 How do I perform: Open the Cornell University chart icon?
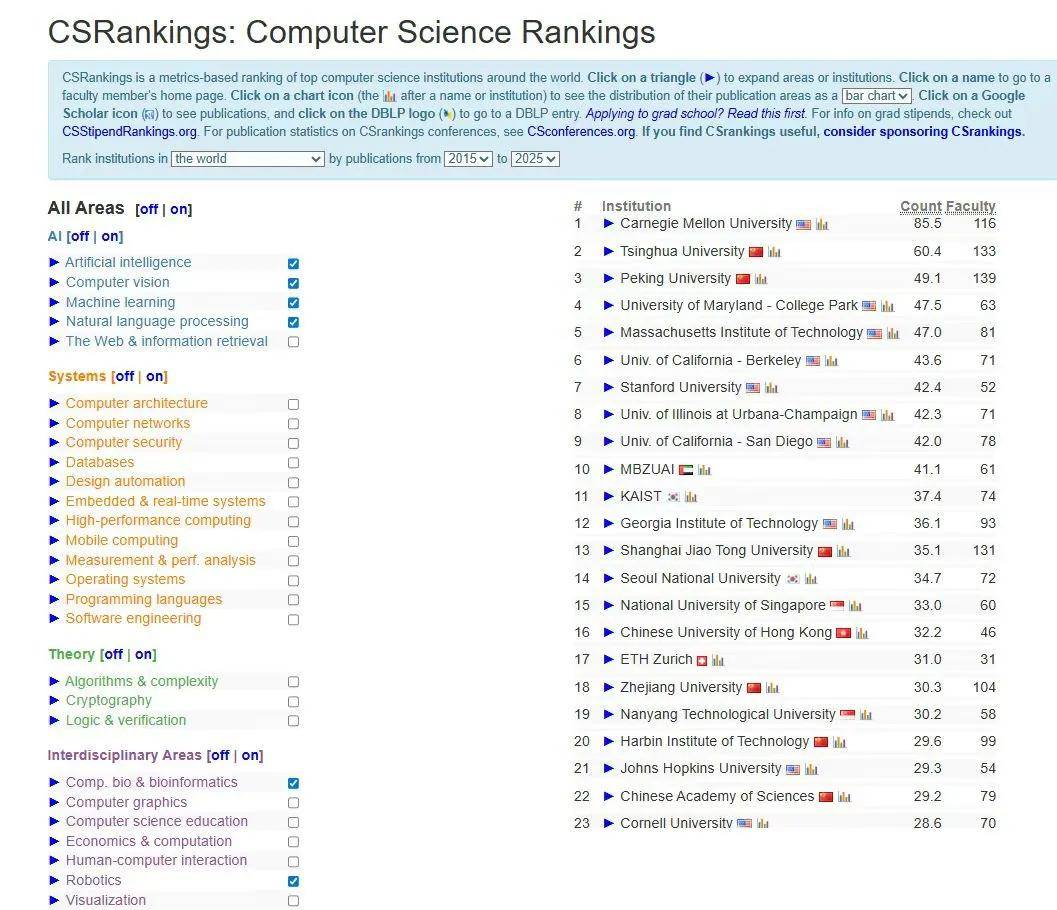pos(763,824)
